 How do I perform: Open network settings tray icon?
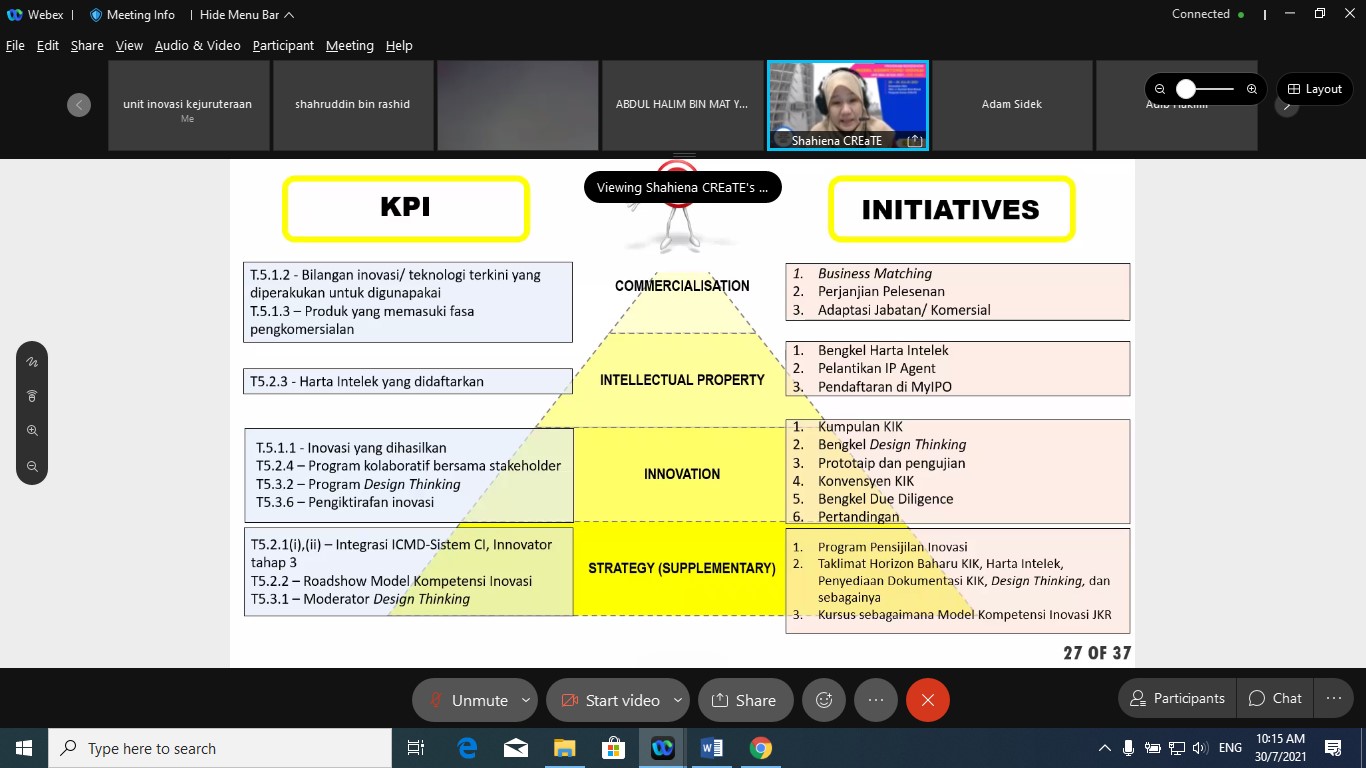click(x=1177, y=748)
